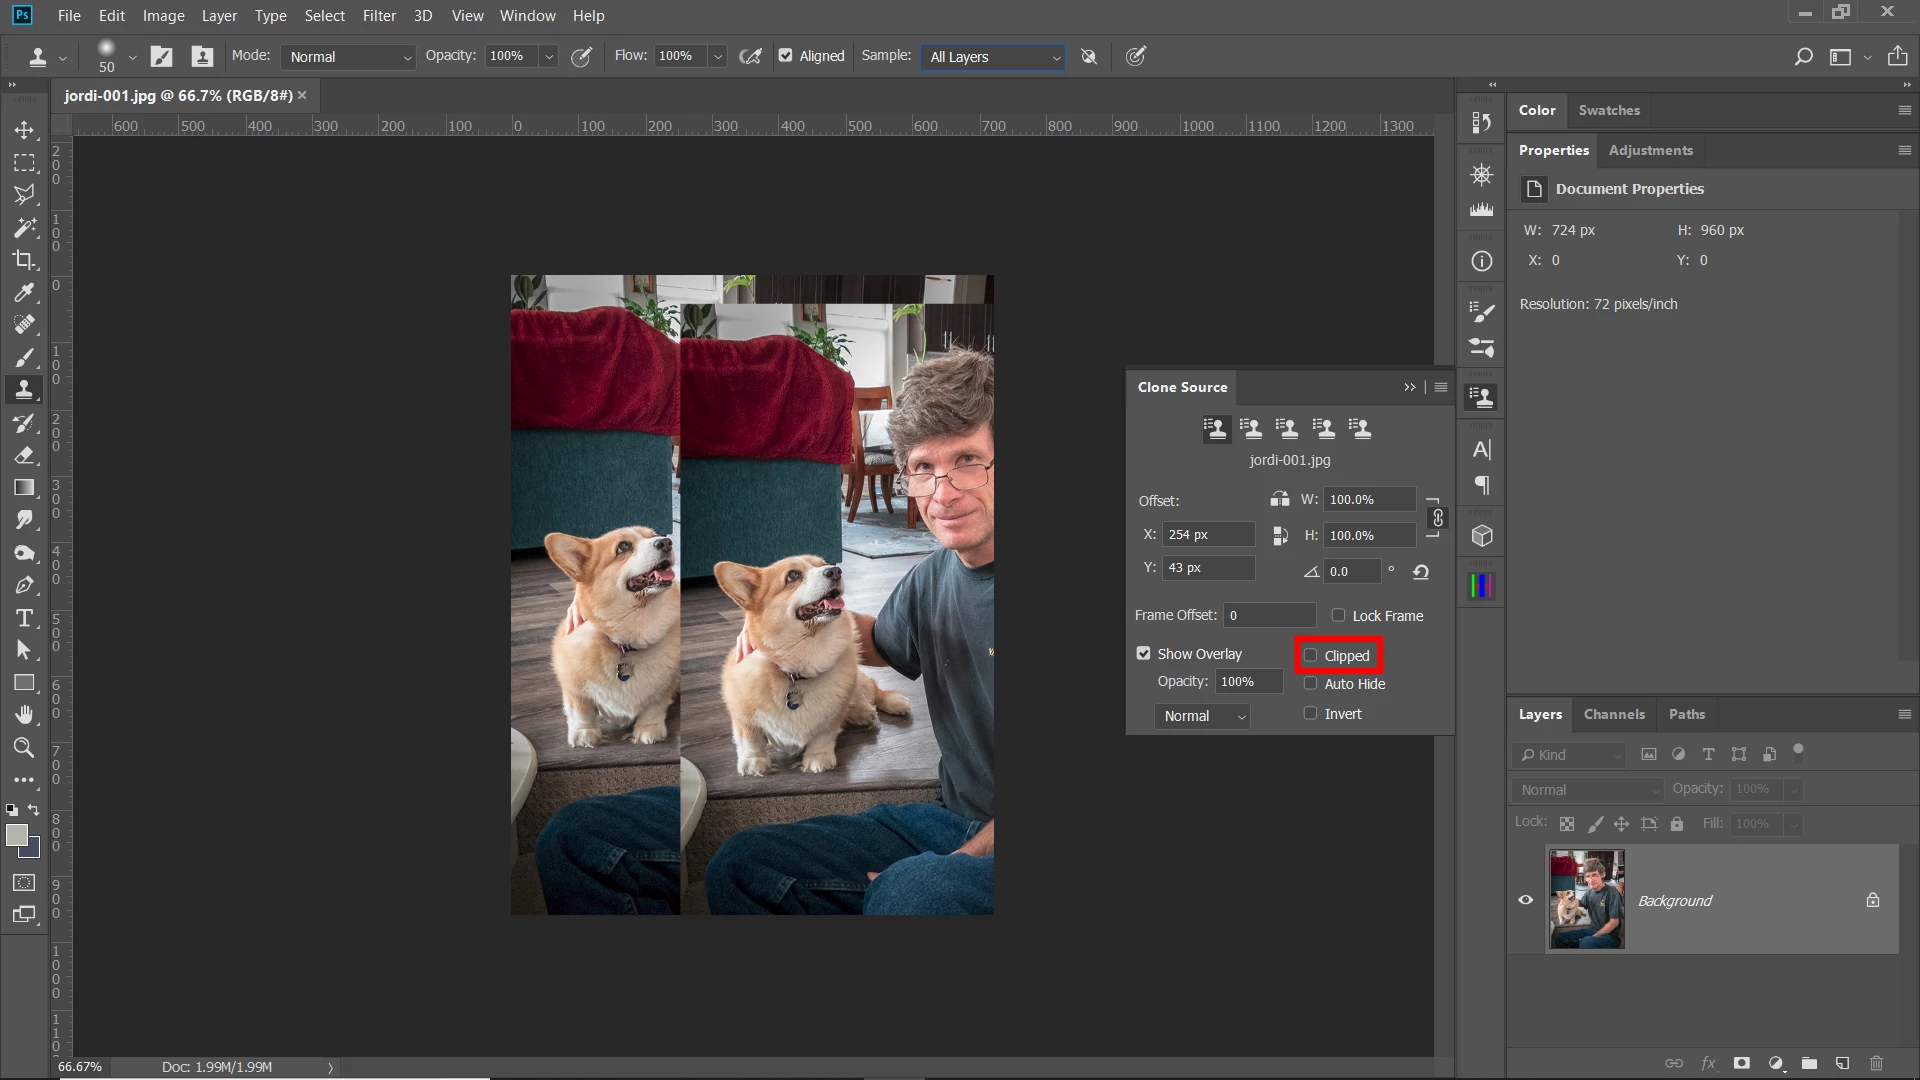Click the Hand tool
Screen dimensions: 1920x1080
[24, 715]
